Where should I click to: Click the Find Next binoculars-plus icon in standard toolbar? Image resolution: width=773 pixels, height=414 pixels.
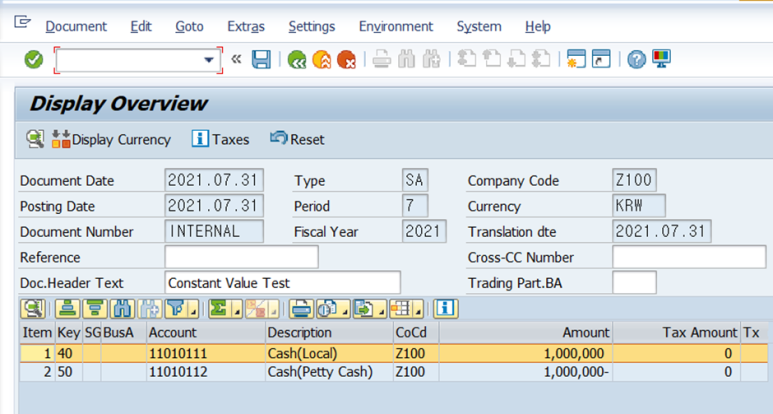[431, 60]
